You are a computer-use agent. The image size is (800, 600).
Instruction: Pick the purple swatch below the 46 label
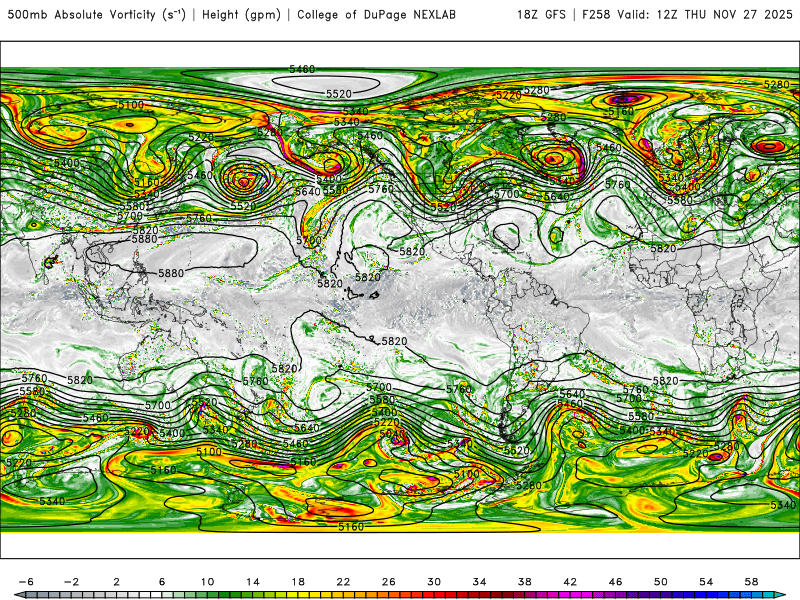click(621, 595)
